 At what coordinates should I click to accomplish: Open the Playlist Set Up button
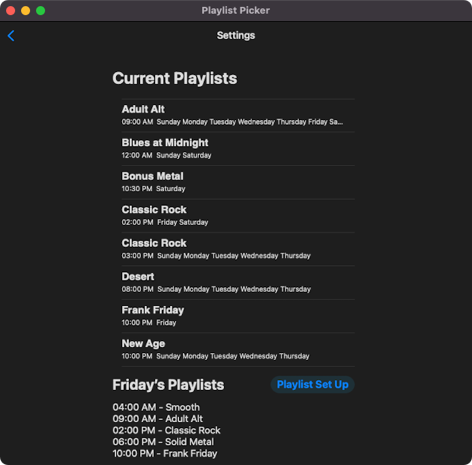[x=312, y=384]
